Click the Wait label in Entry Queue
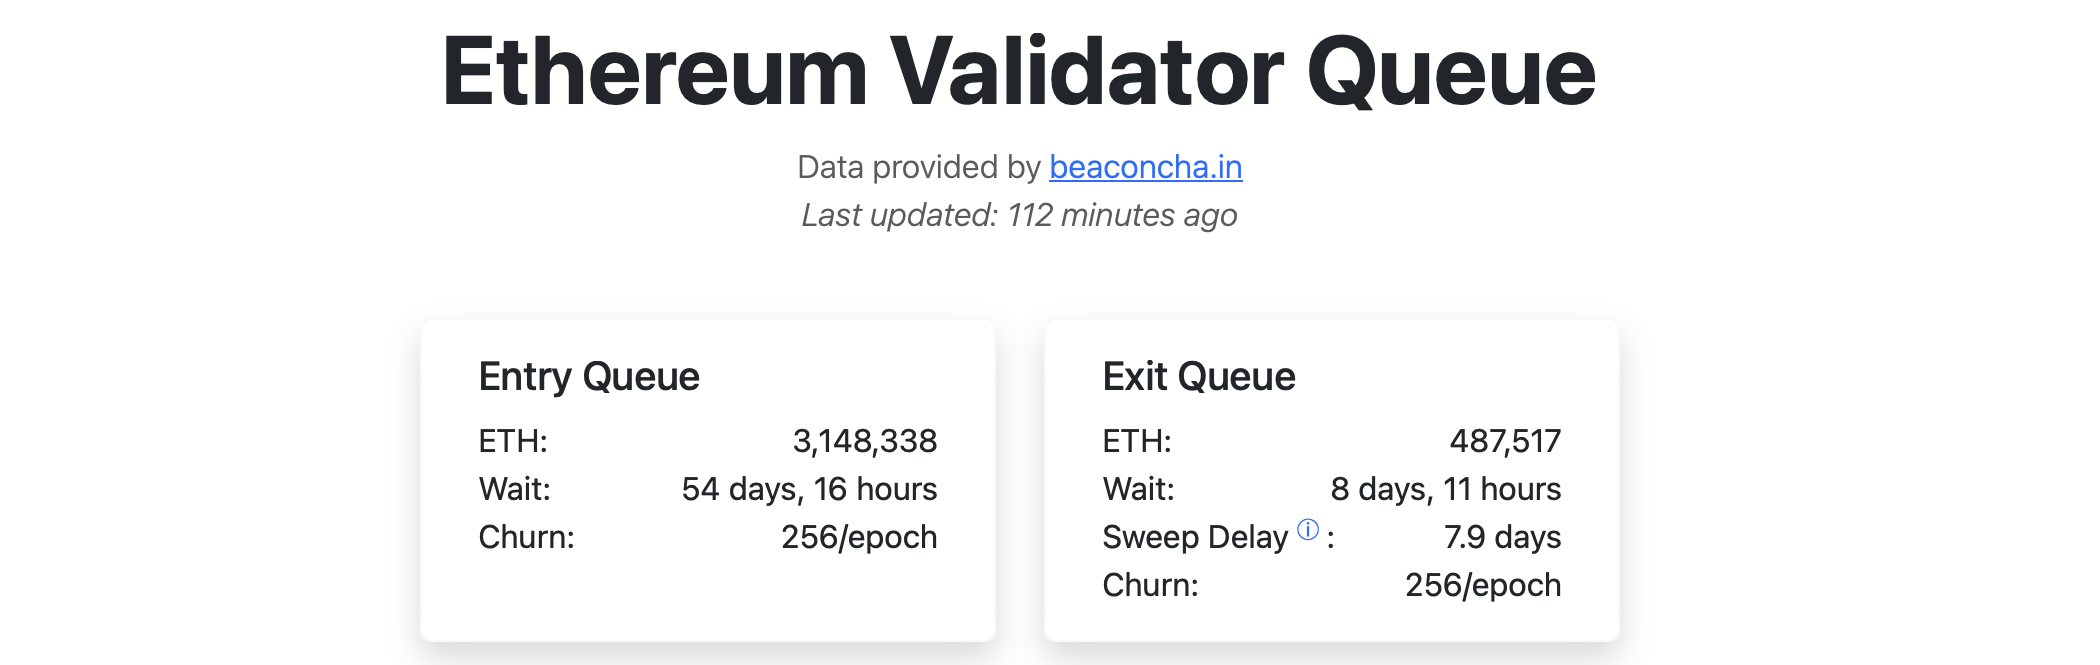This screenshot has height=665, width=2100. (514, 489)
